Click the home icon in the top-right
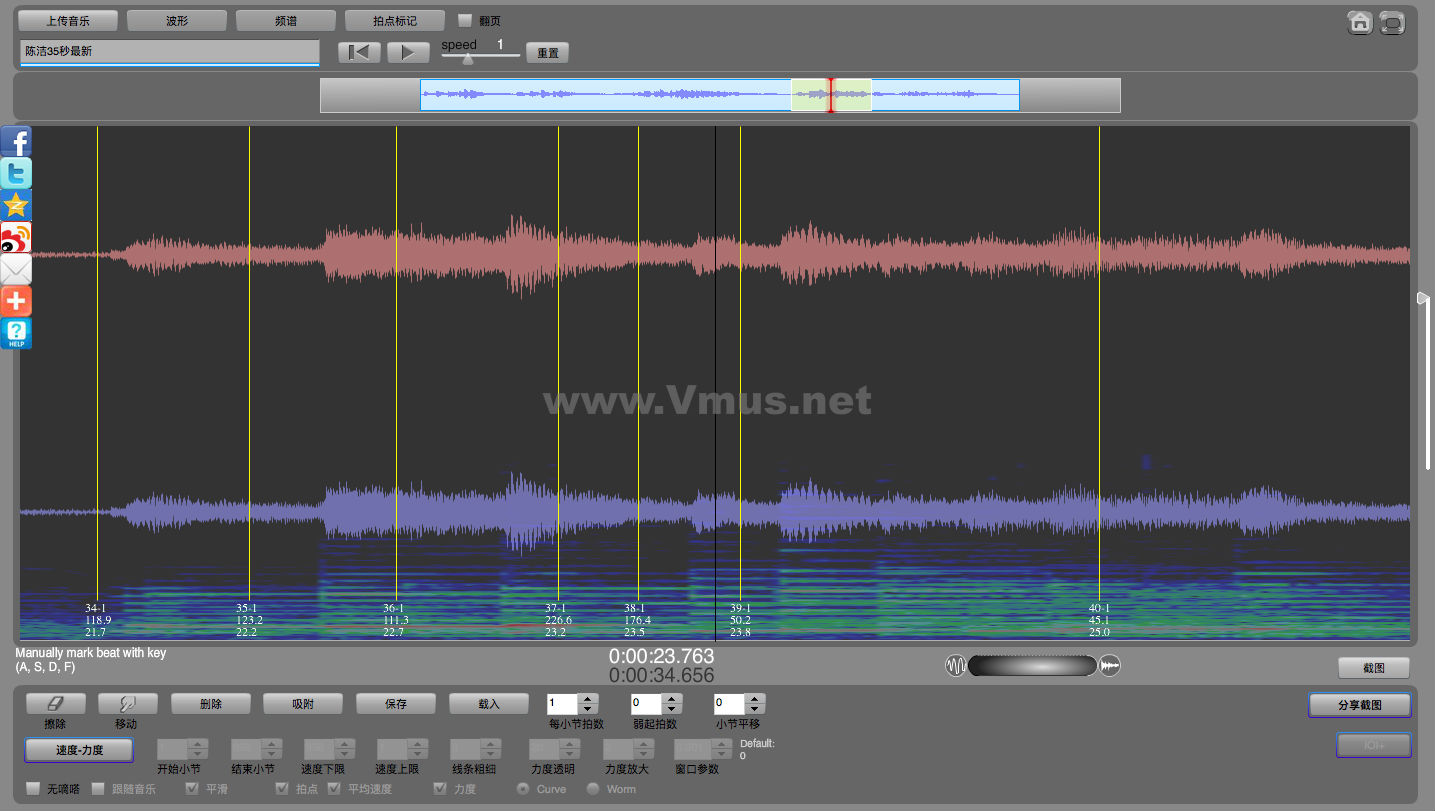The image size is (1435, 811). pos(1359,23)
